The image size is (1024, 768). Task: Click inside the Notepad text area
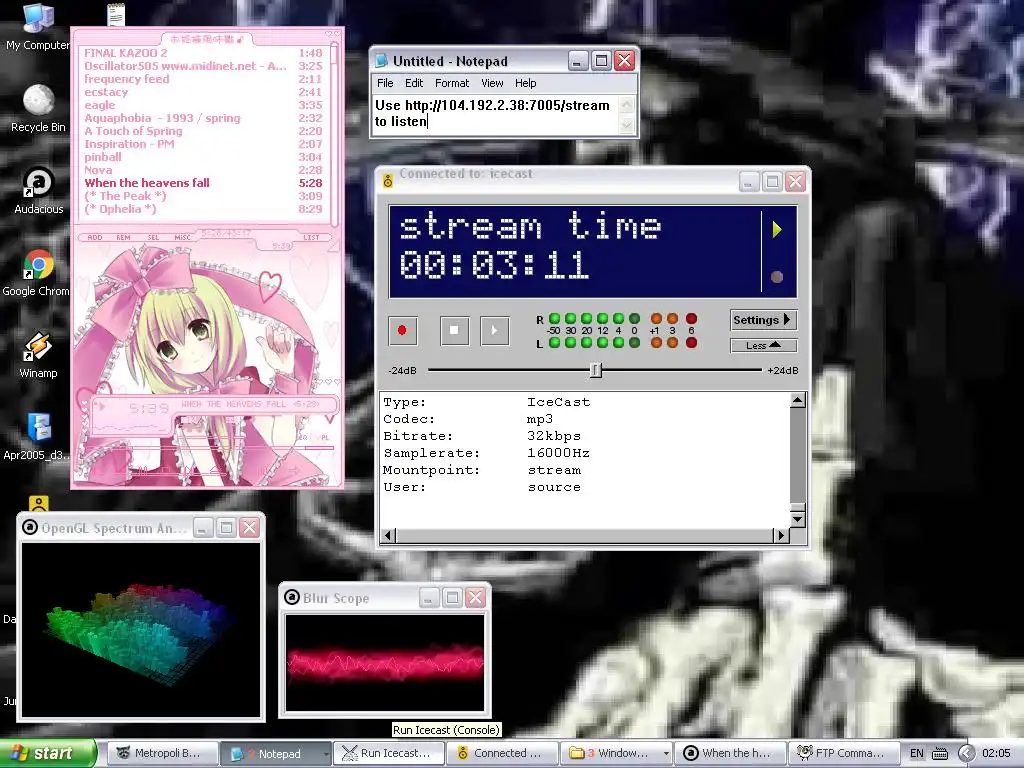pos(494,114)
